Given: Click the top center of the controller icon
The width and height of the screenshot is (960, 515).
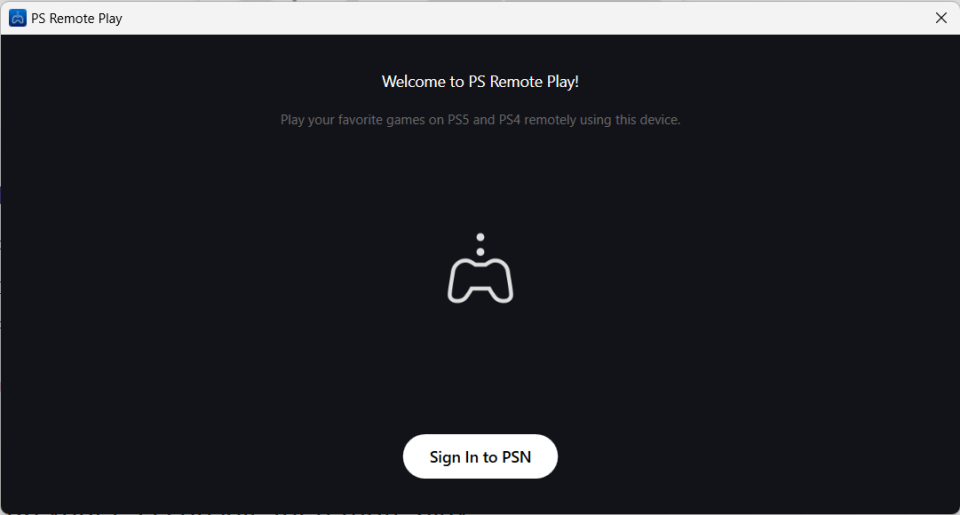Looking at the screenshot, I should pos(480,262).
